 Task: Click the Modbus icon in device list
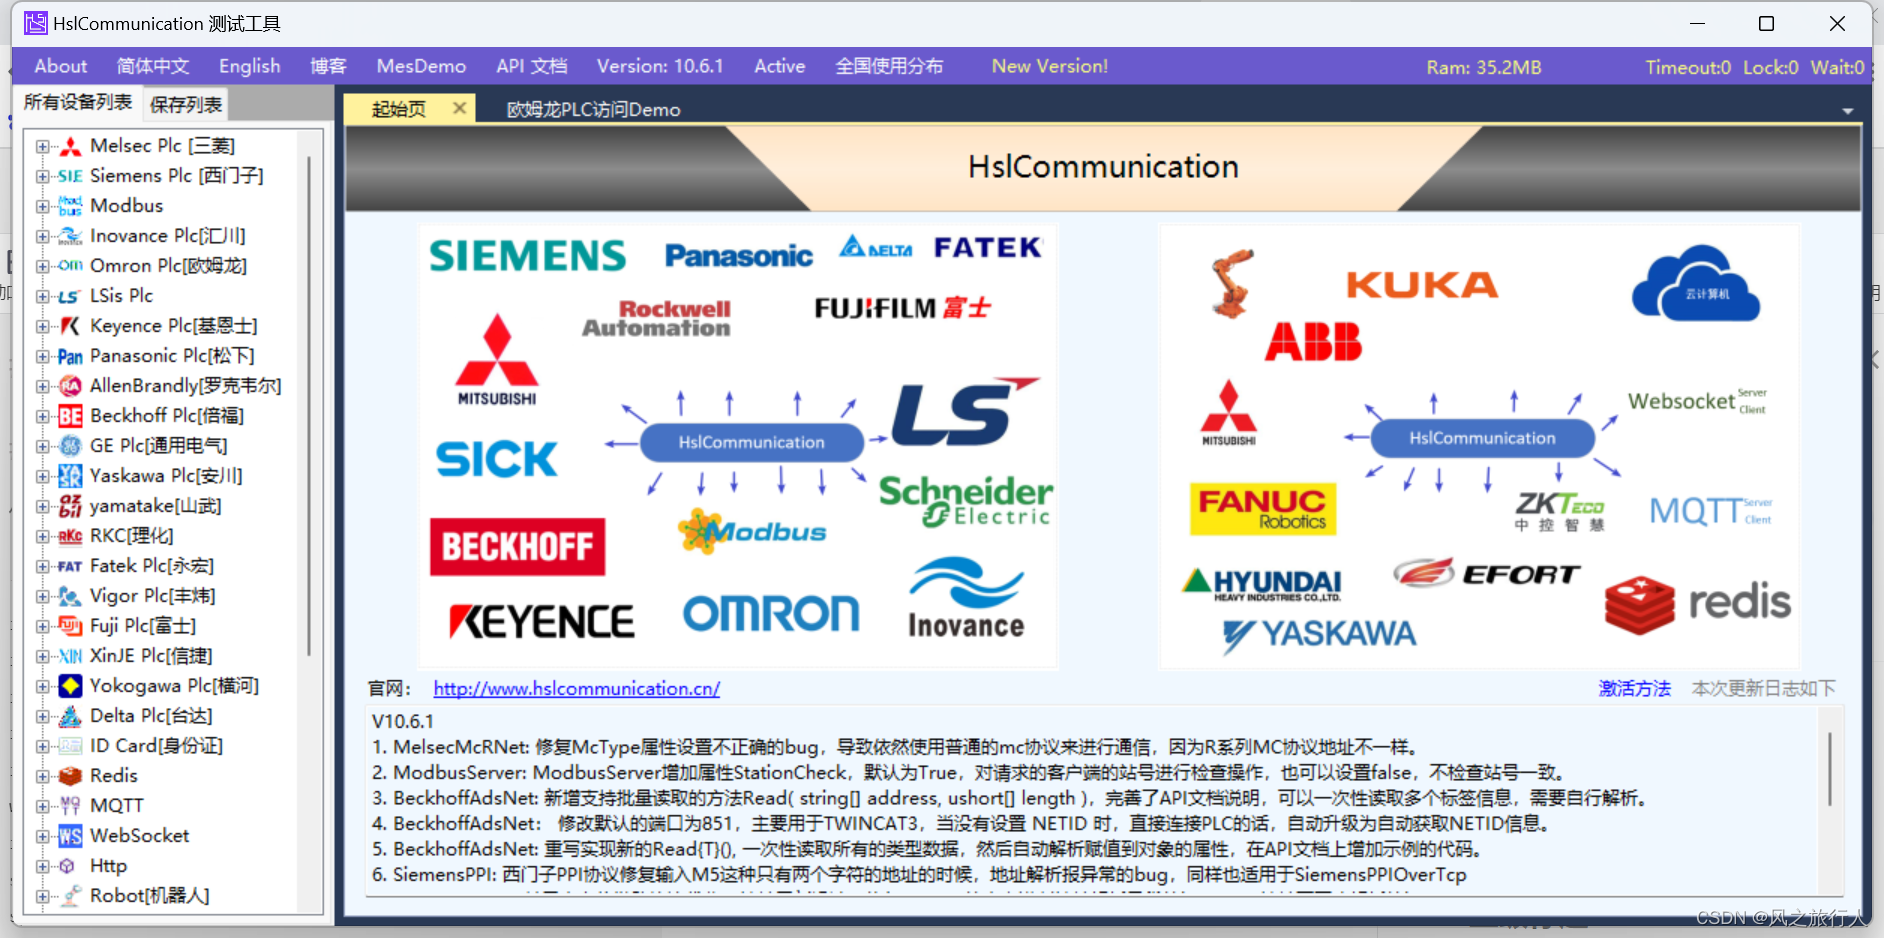pos(70,206)
